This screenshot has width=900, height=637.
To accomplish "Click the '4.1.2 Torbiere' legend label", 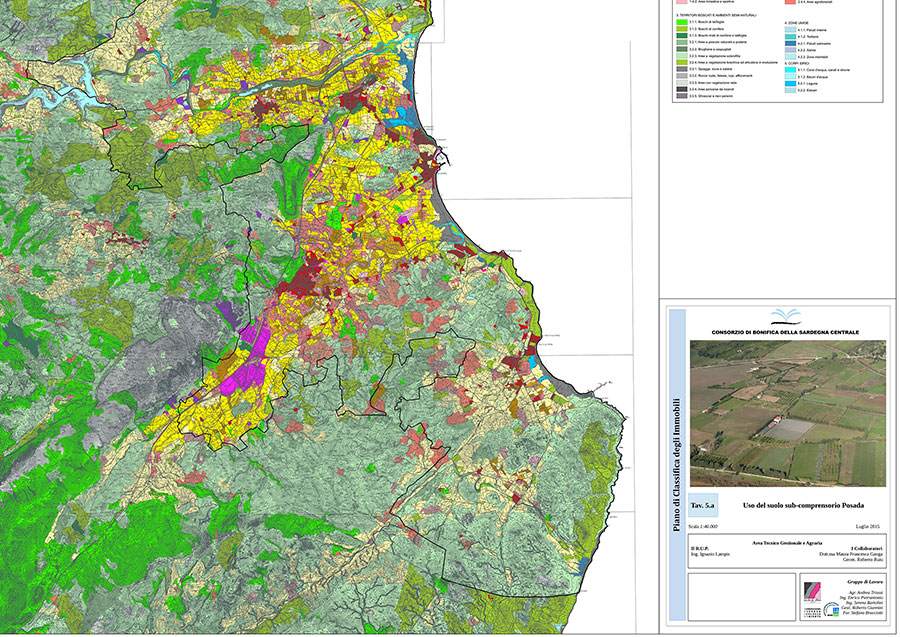I will click(809, 37).
